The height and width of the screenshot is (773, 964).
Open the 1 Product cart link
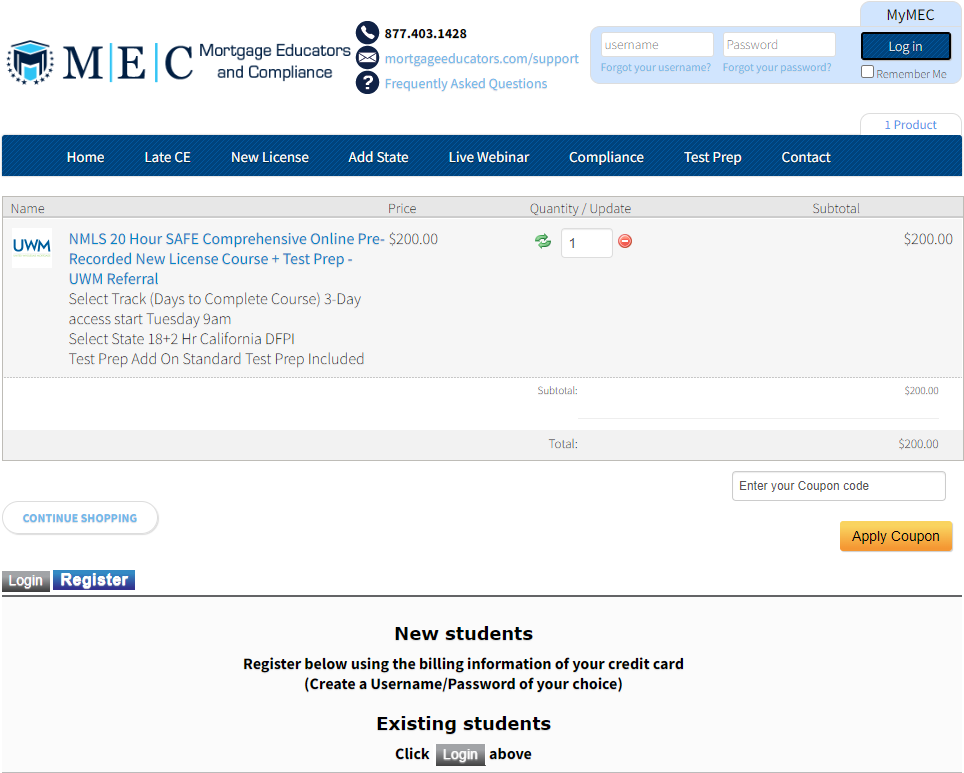911,125
